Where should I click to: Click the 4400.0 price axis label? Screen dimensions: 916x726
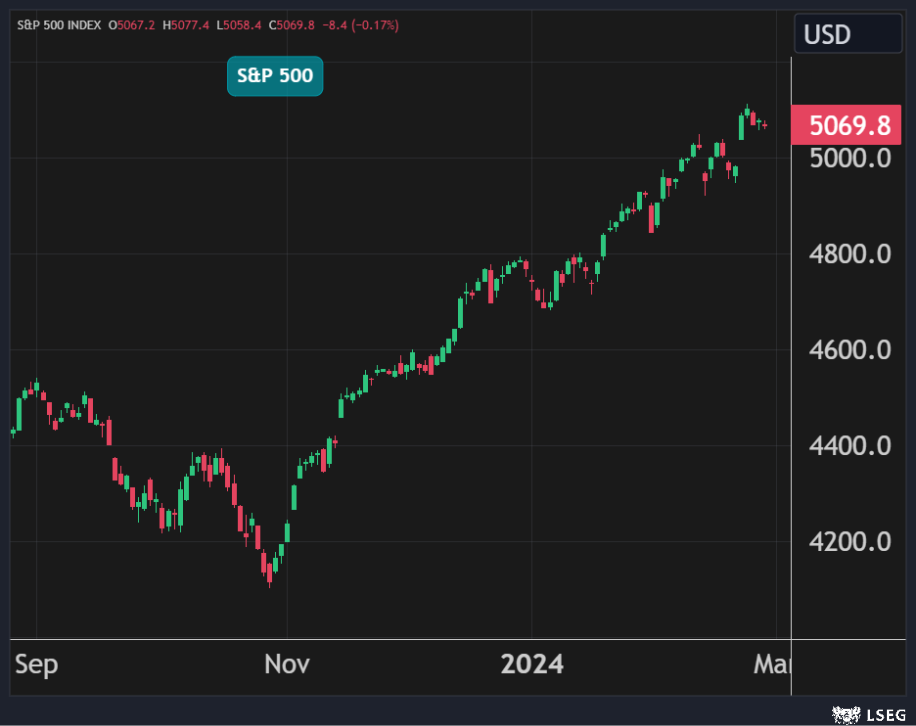click(850, 445)
